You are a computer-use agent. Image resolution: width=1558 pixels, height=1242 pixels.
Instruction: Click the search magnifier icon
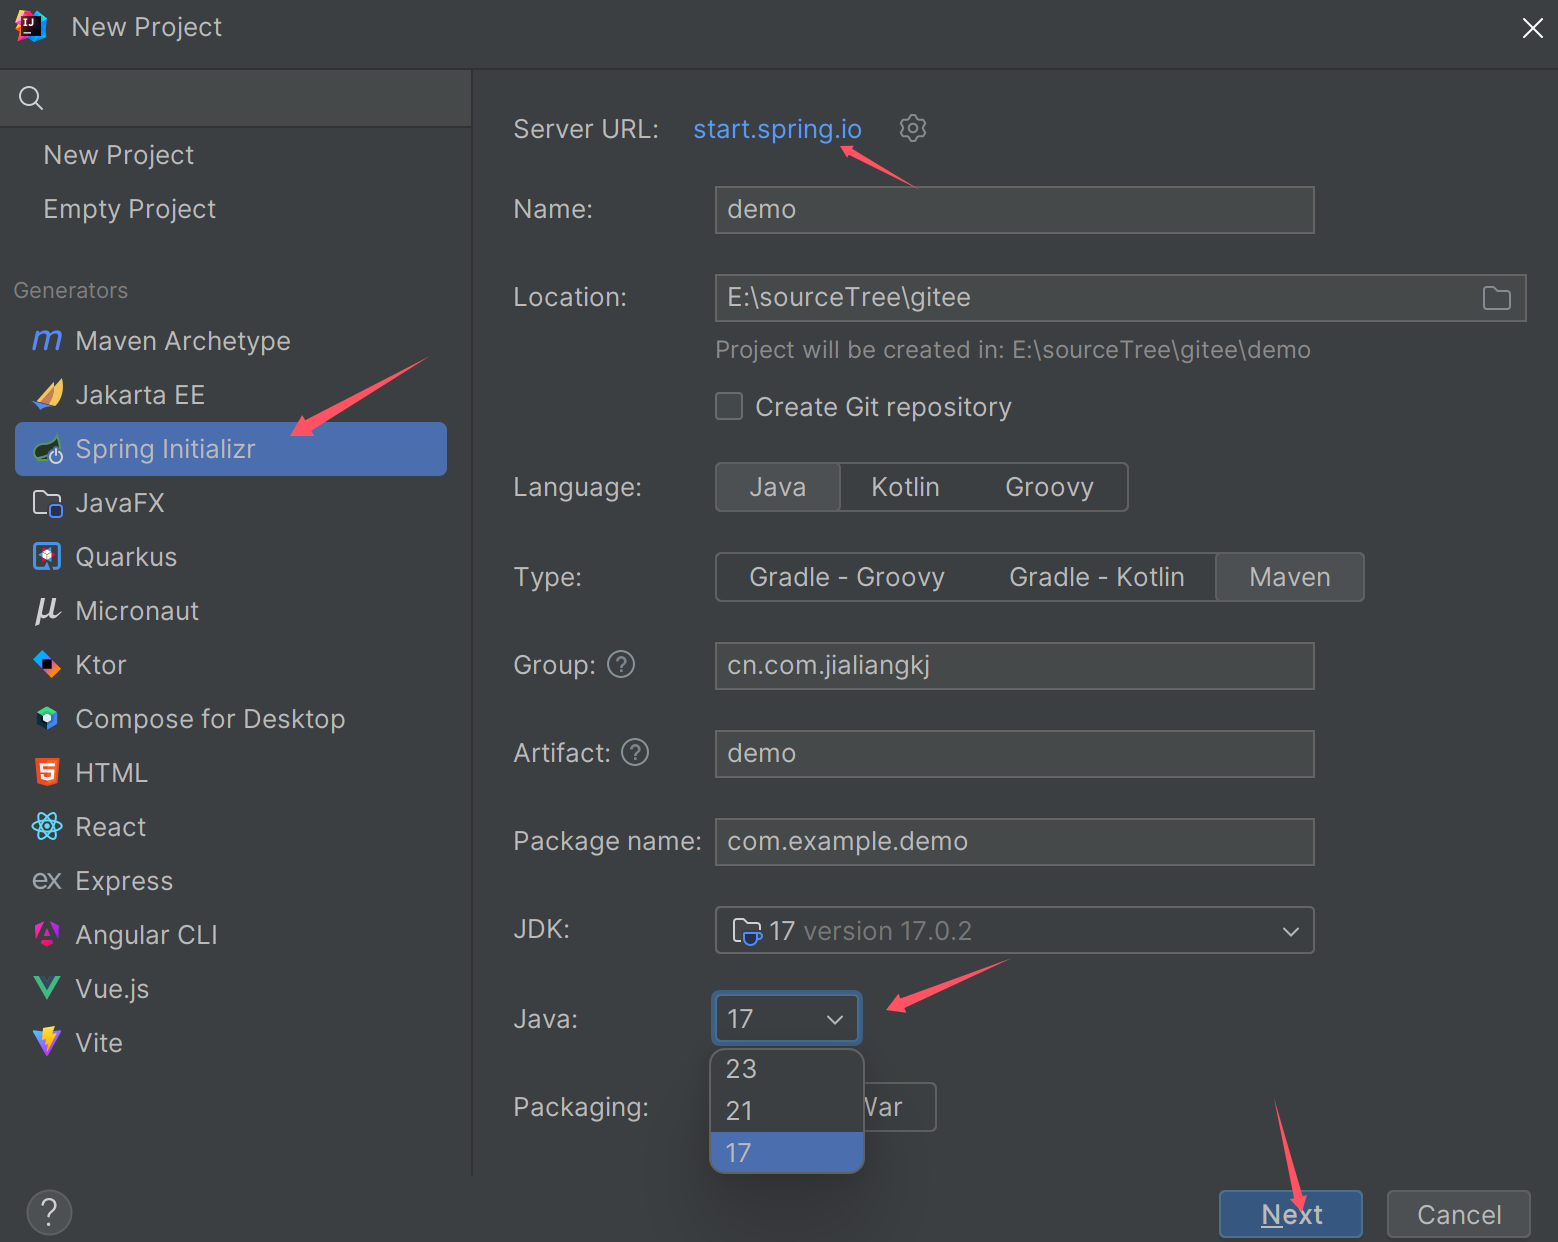pos(31,98)
